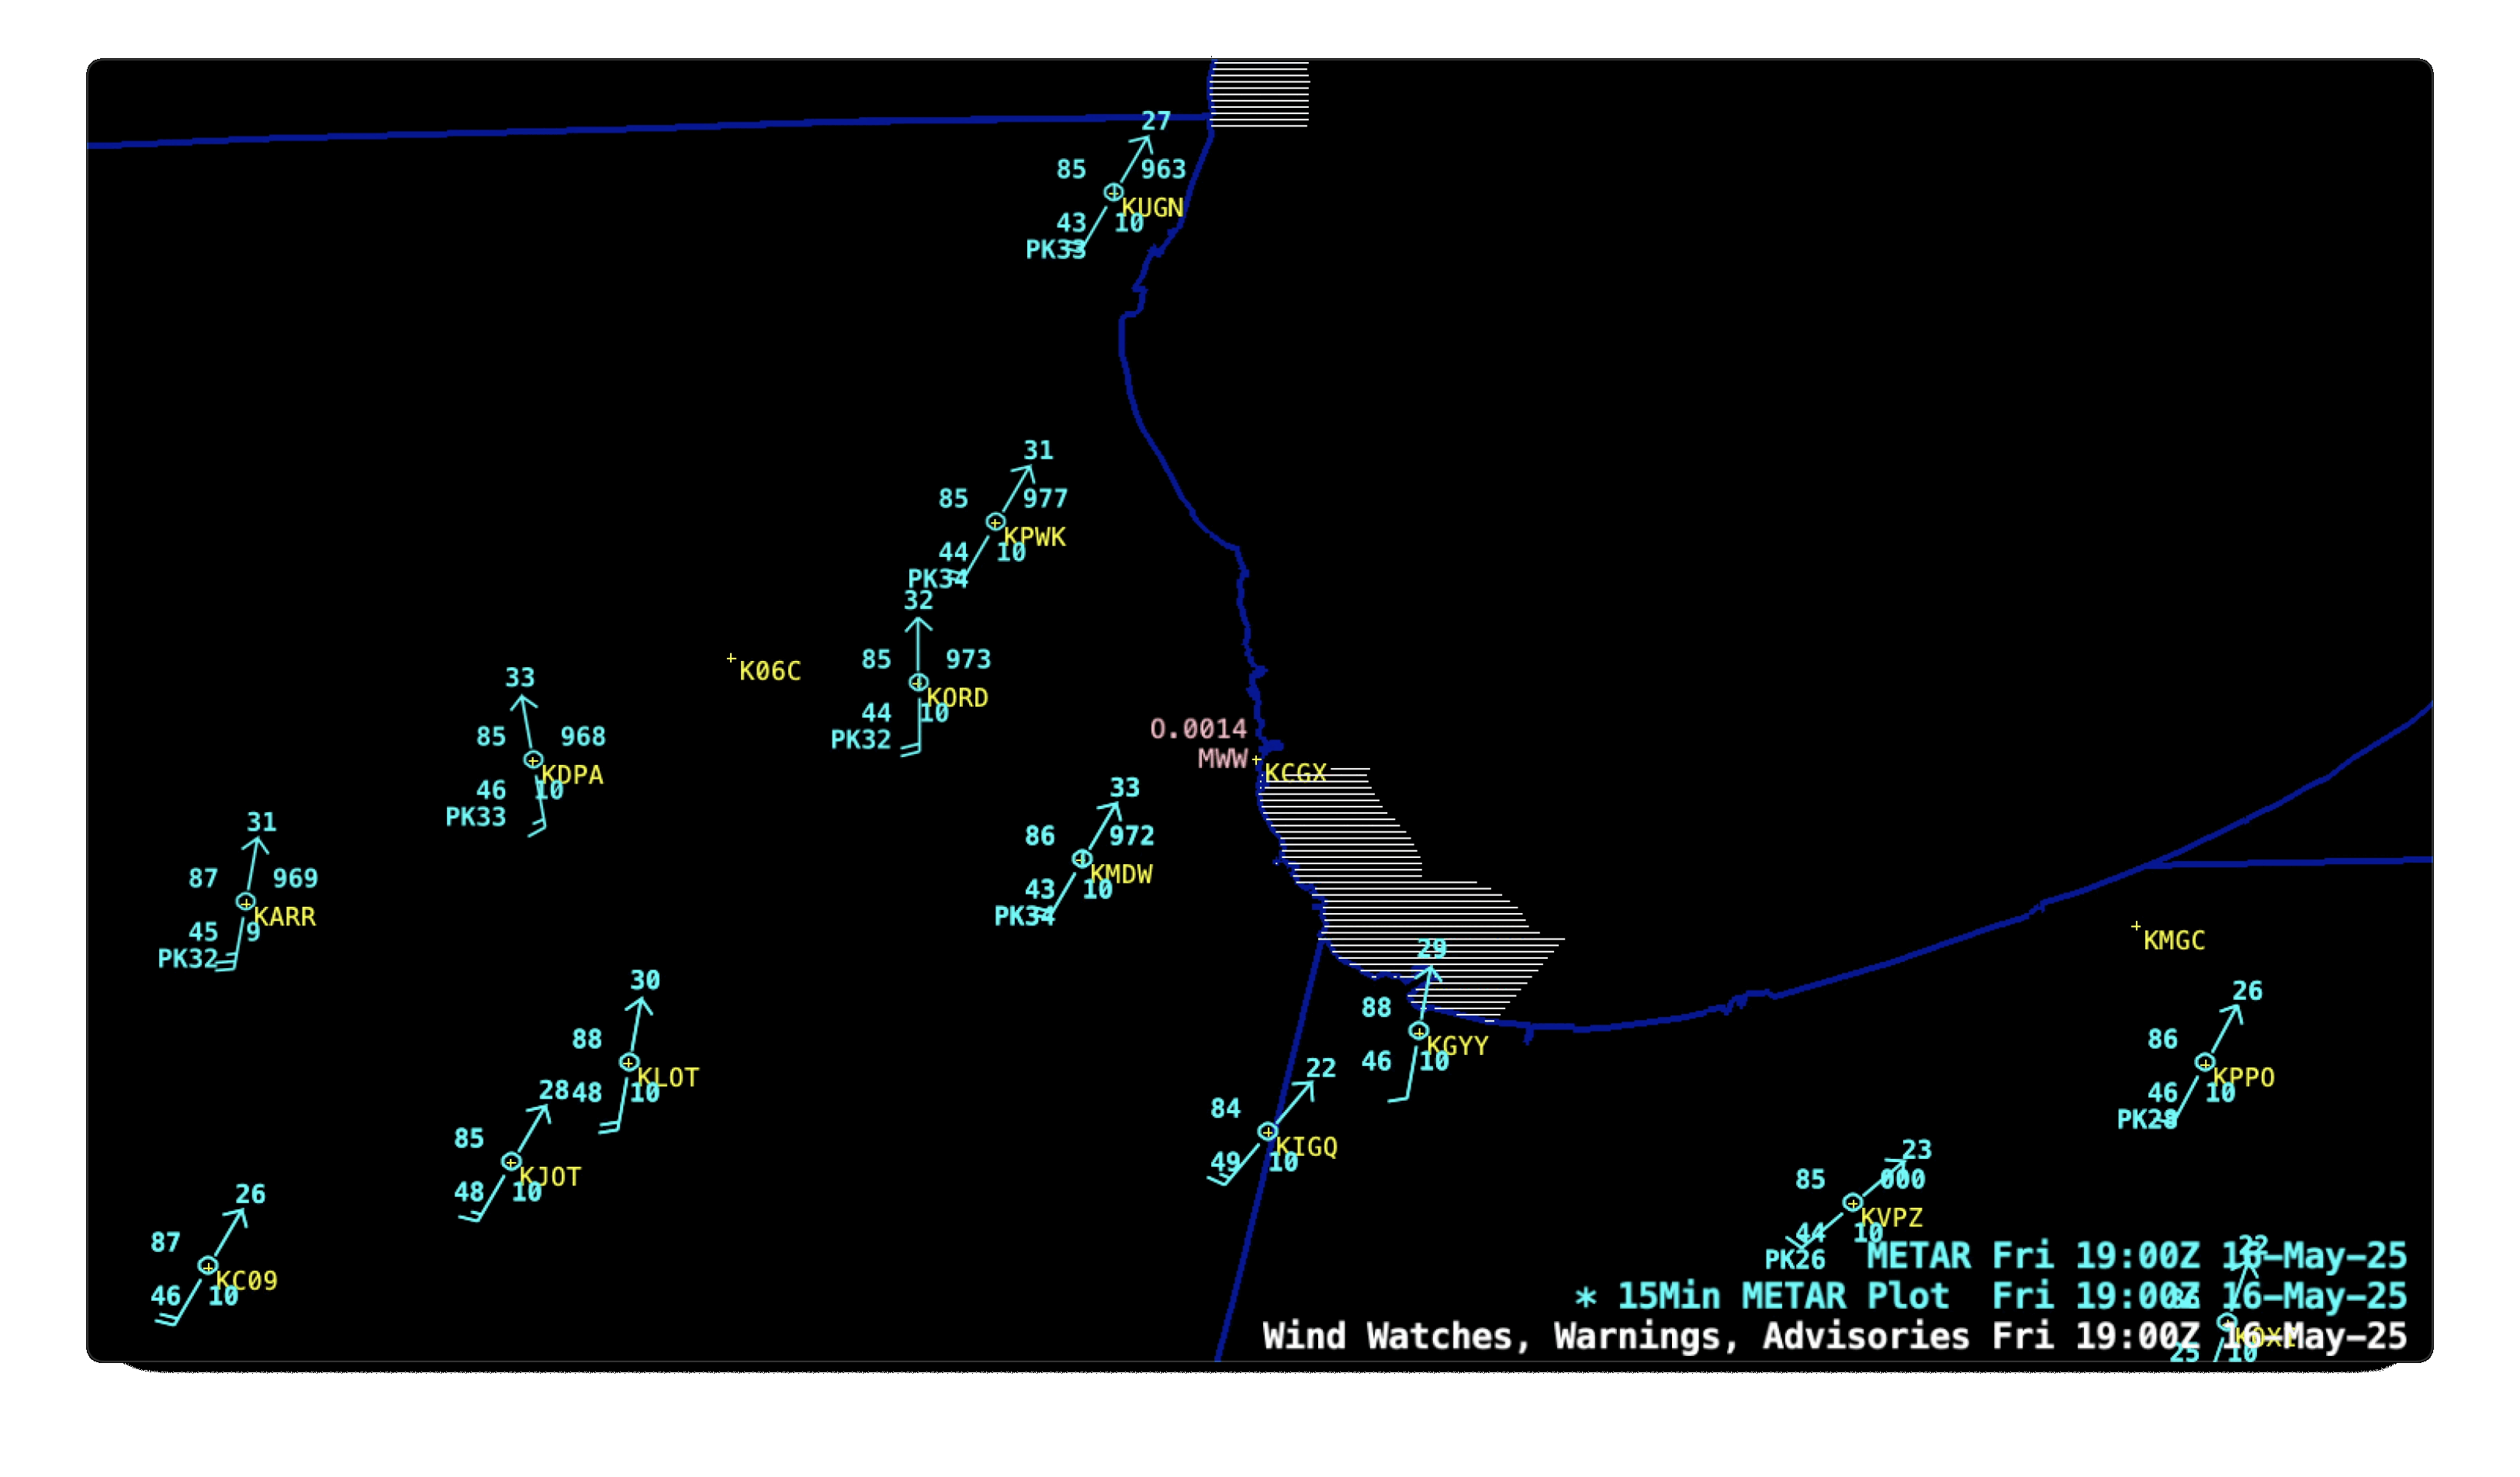Select the KCGX station plus marker
Image resolution: width=2520 pixels, height=1477 pixels.
coord(1256,761)
